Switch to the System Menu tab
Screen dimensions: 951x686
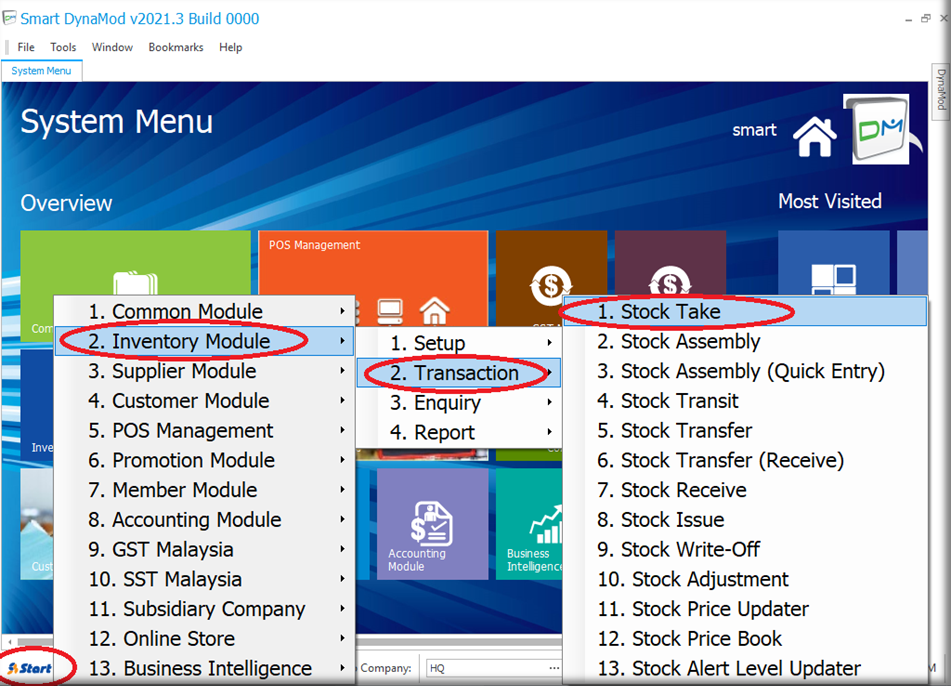click(41, 71)
